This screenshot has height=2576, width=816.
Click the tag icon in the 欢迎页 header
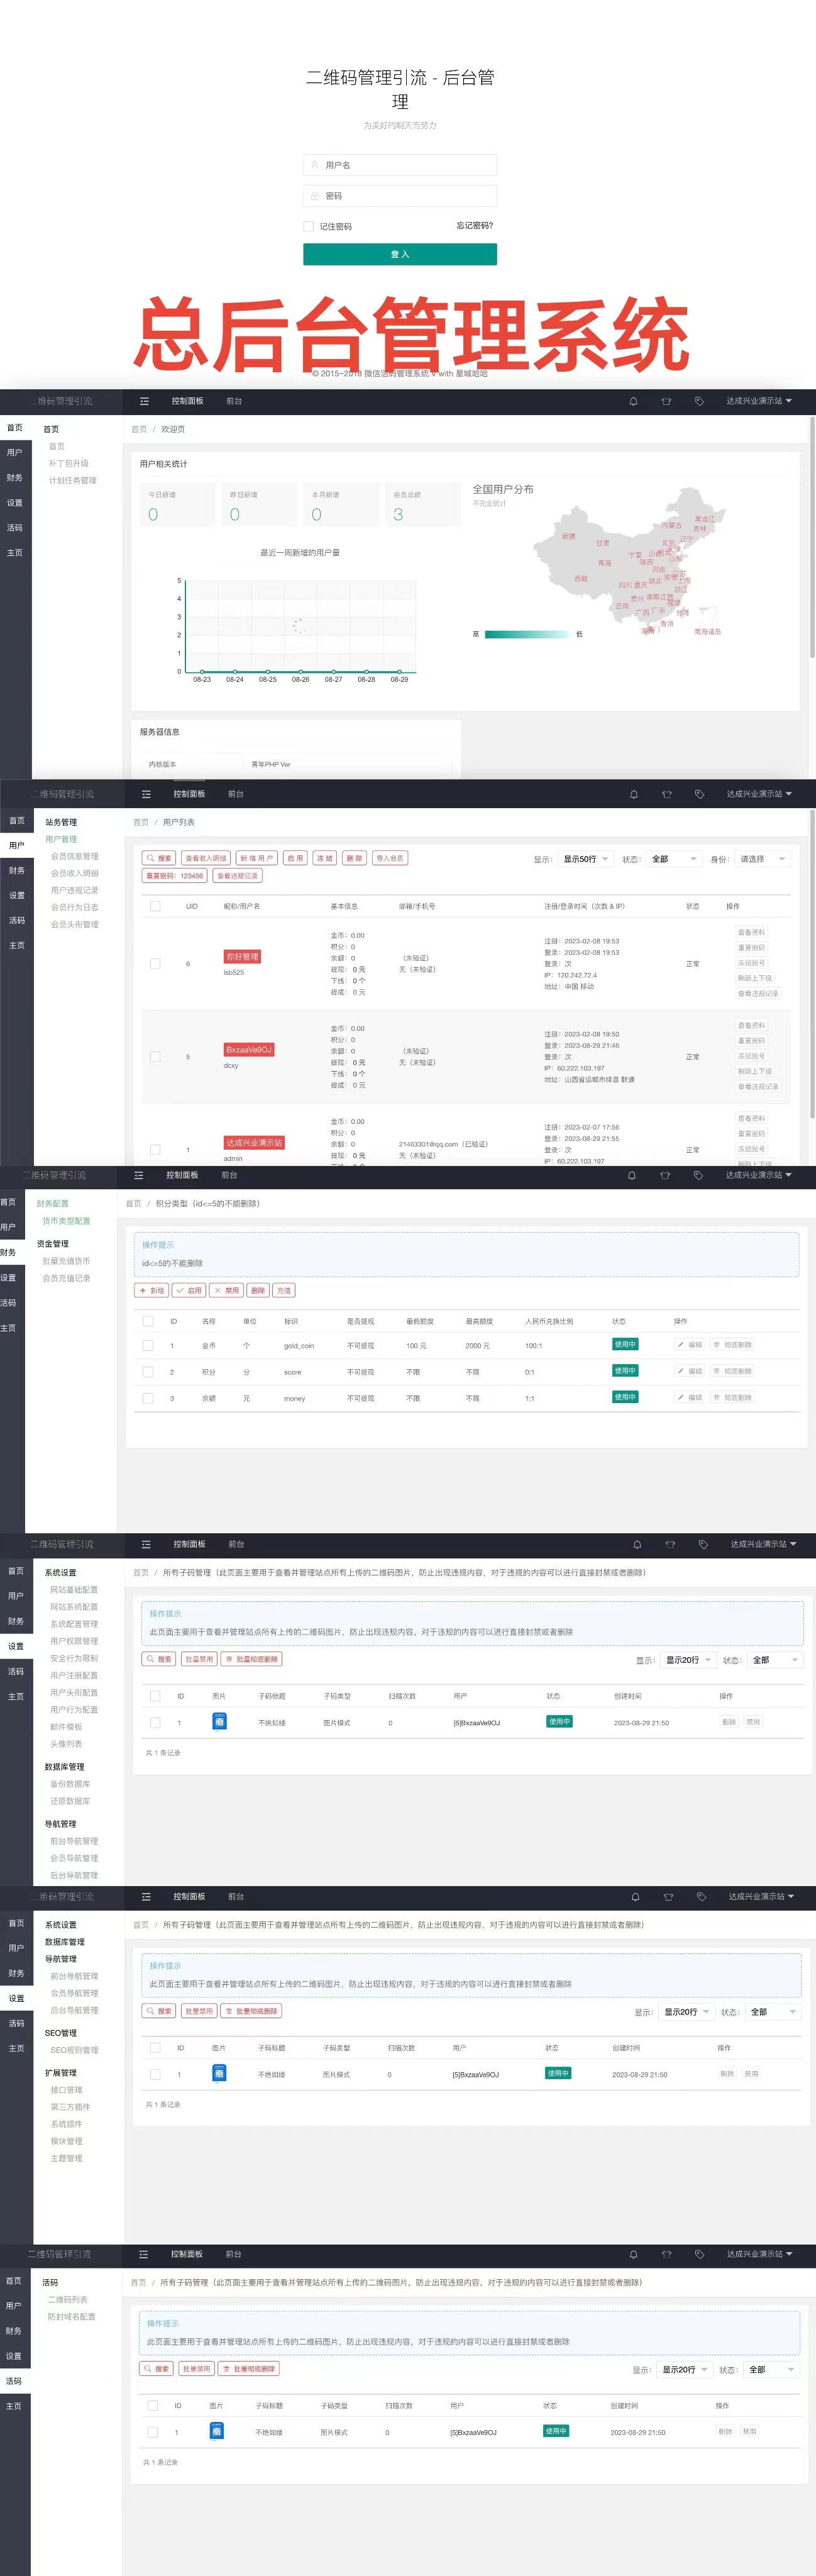point(699,401)
